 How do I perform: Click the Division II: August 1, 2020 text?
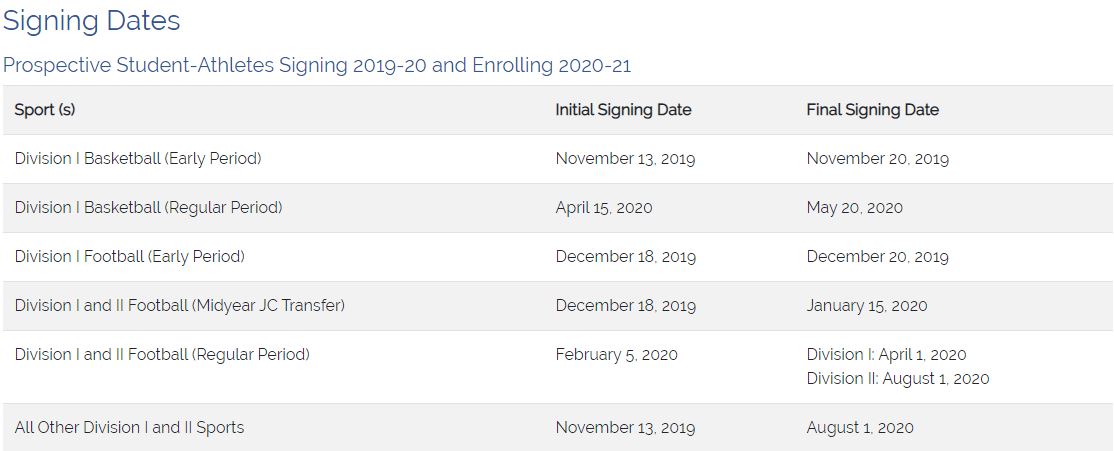click(897, 379)
